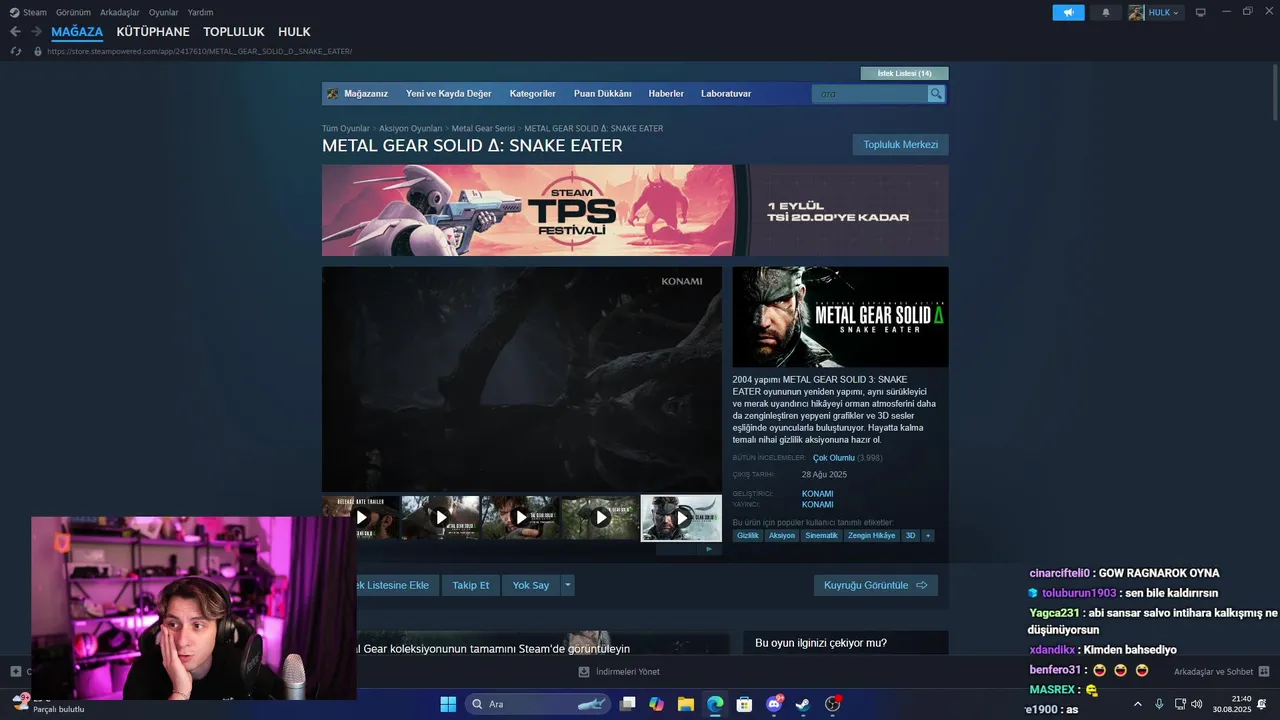
Task: Open the Tüm Oyunlar breadcrumb
Action: click(x=346, y=129)
